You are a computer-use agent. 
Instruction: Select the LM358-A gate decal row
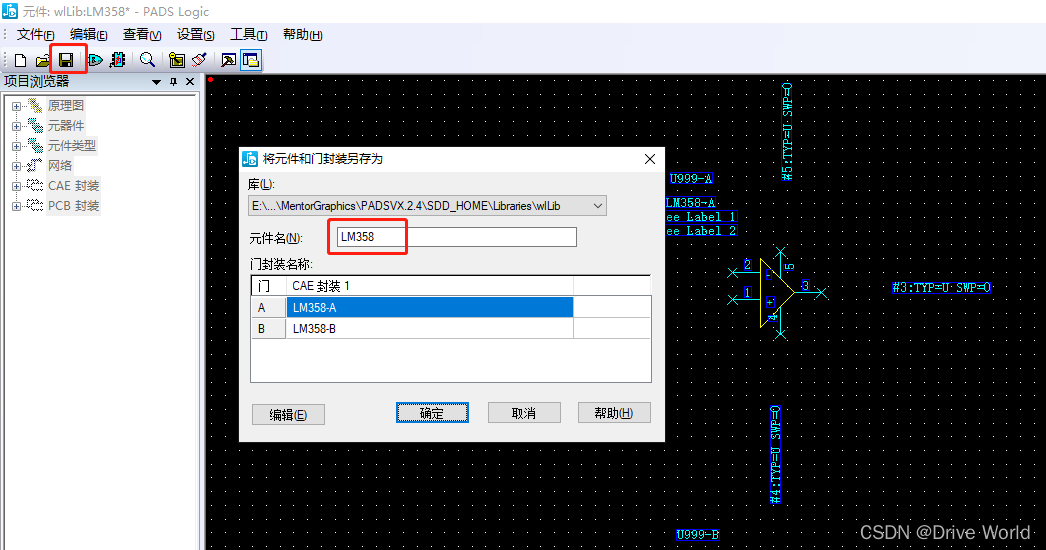(x=430, y=308)
